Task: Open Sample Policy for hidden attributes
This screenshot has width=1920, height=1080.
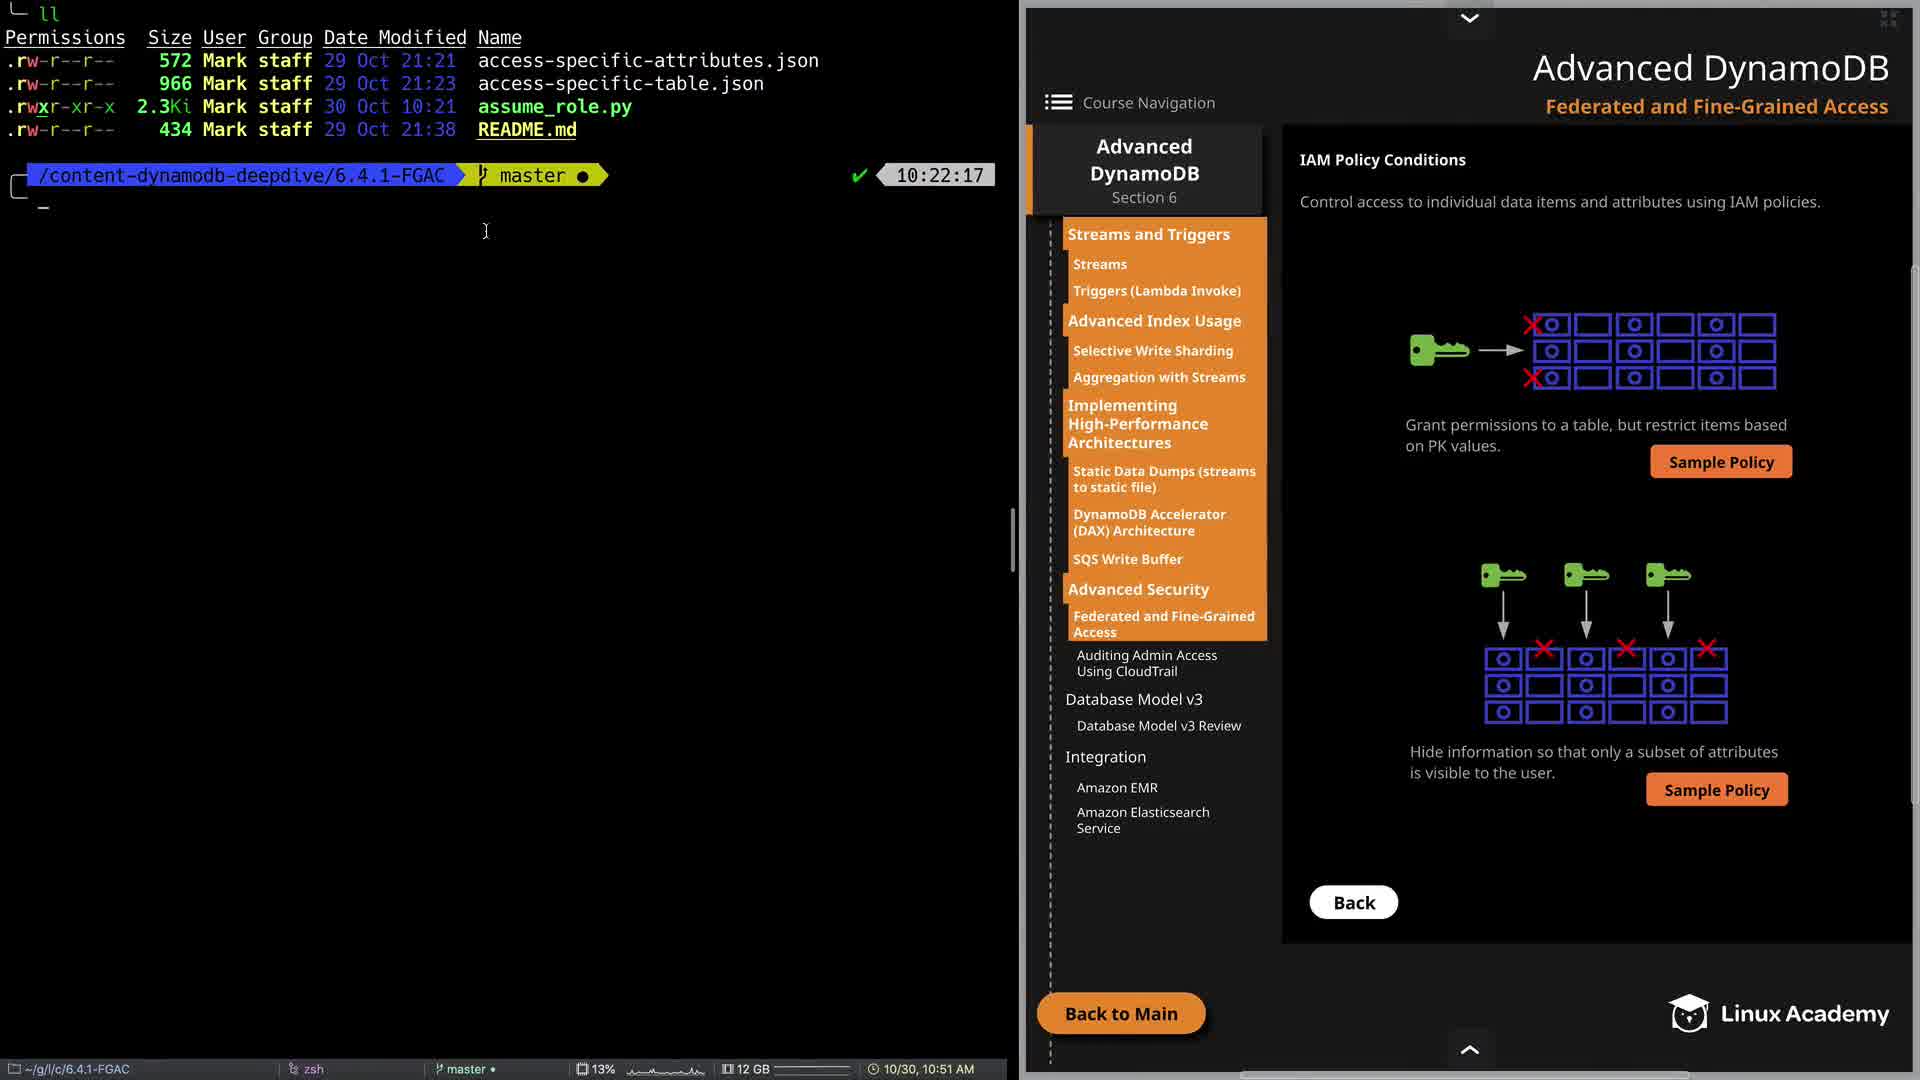Action: click(x=1716, y=790)
